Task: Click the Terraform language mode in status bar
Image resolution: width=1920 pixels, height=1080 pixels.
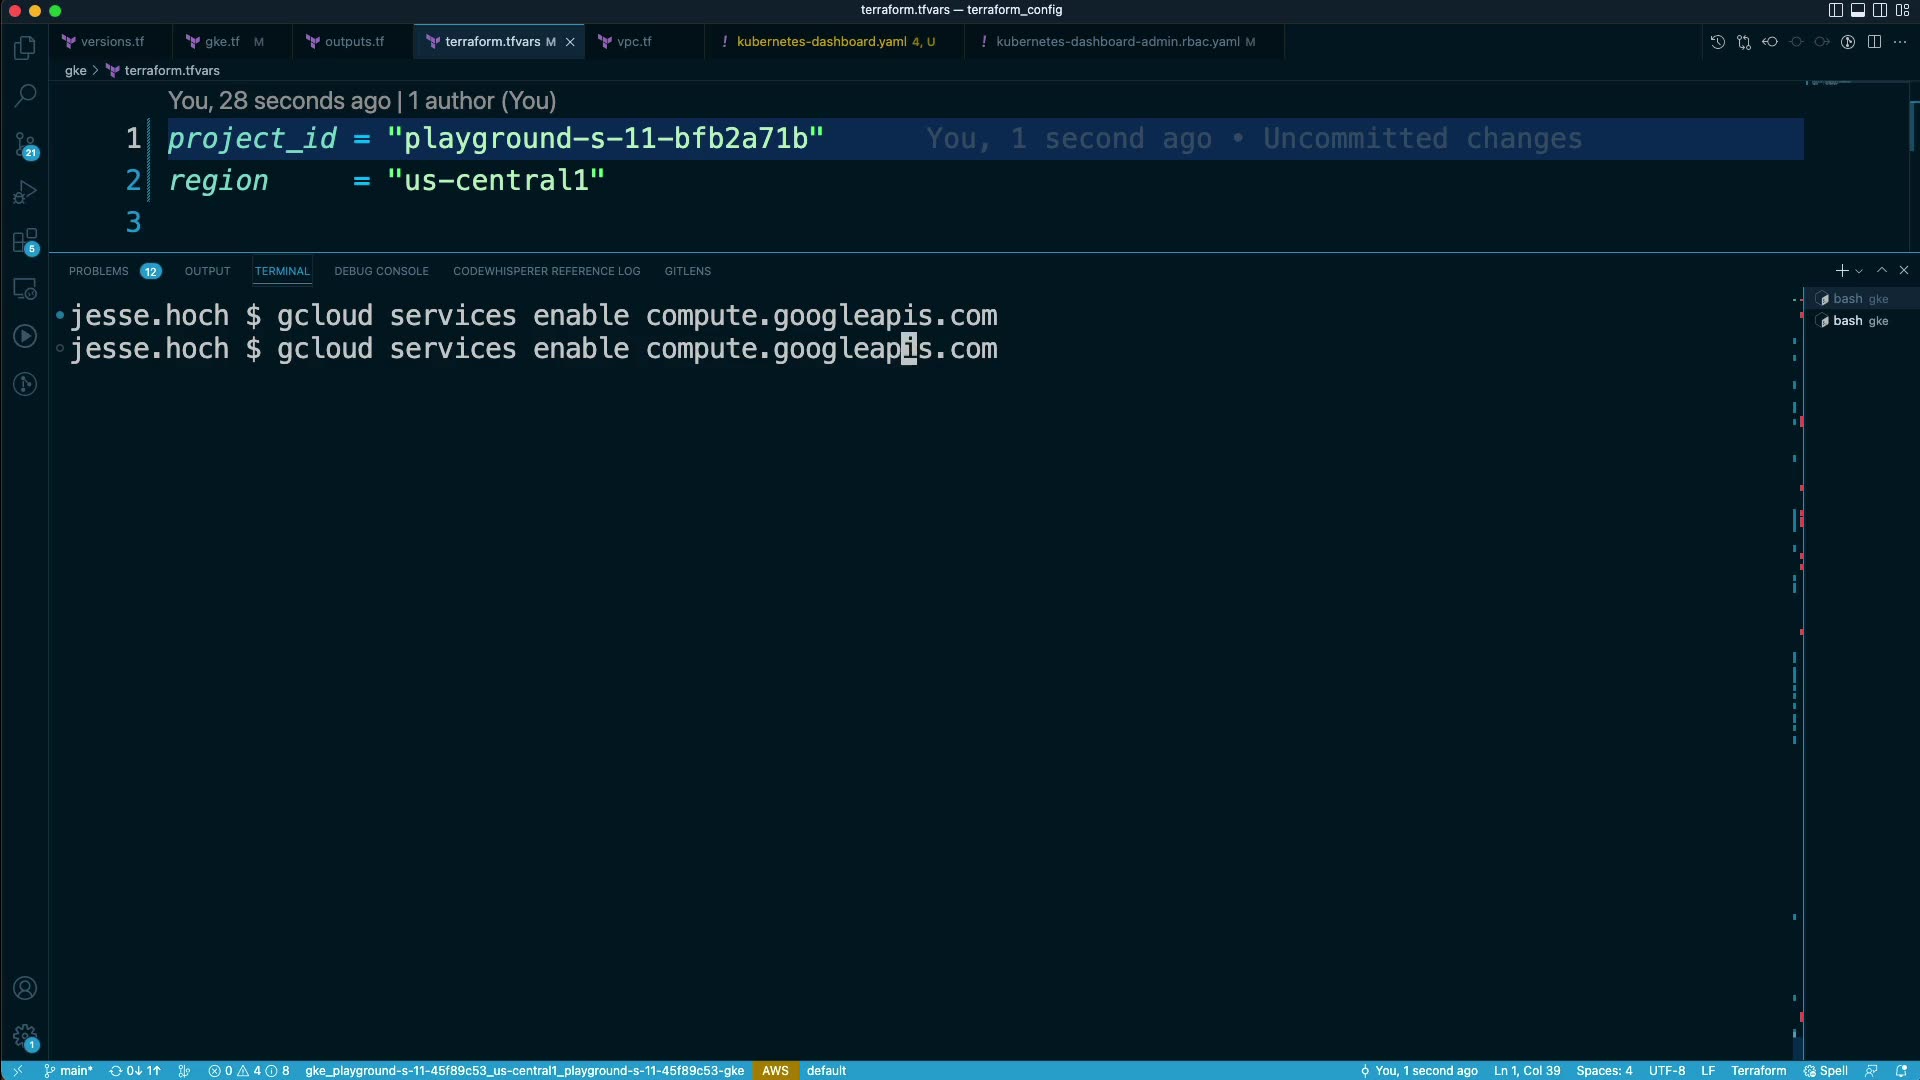Action: 1758,1070
